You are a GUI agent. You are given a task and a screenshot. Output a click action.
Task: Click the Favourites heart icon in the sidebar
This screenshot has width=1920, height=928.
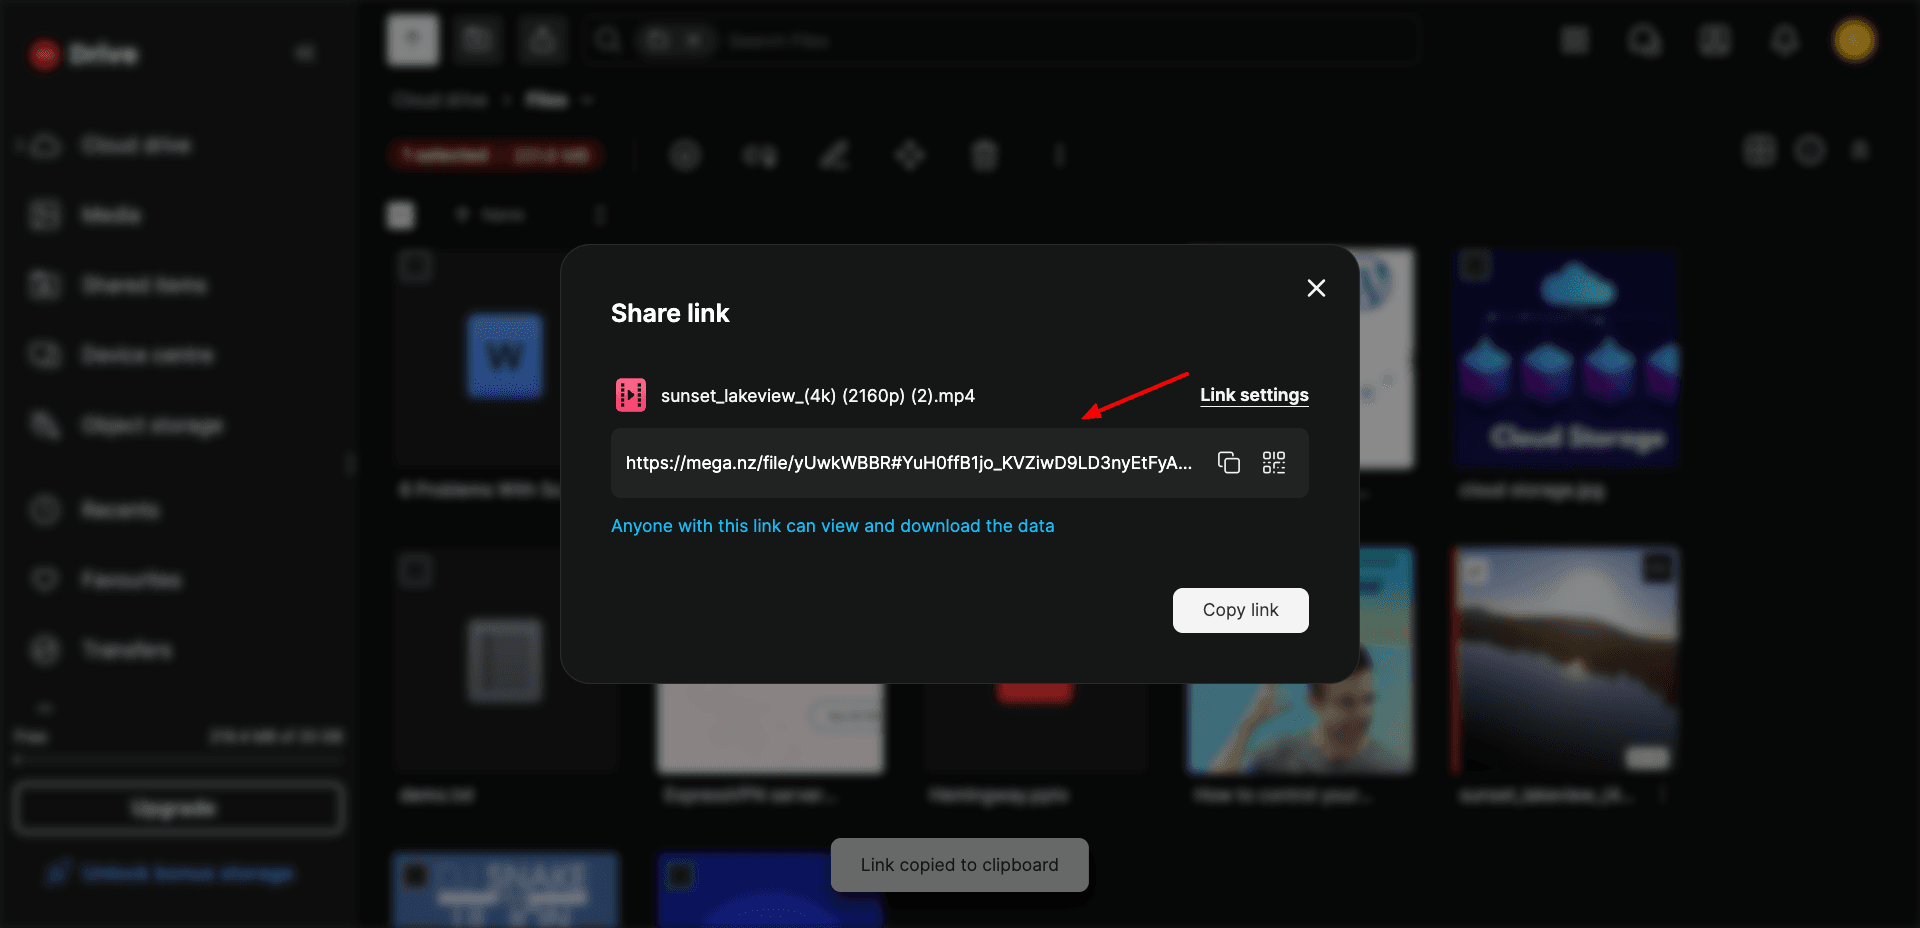(x=45, y=580)
